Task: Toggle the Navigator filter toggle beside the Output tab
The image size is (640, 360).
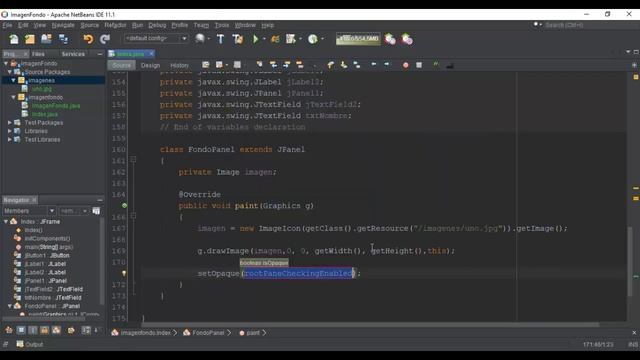Action: (6, 344)
